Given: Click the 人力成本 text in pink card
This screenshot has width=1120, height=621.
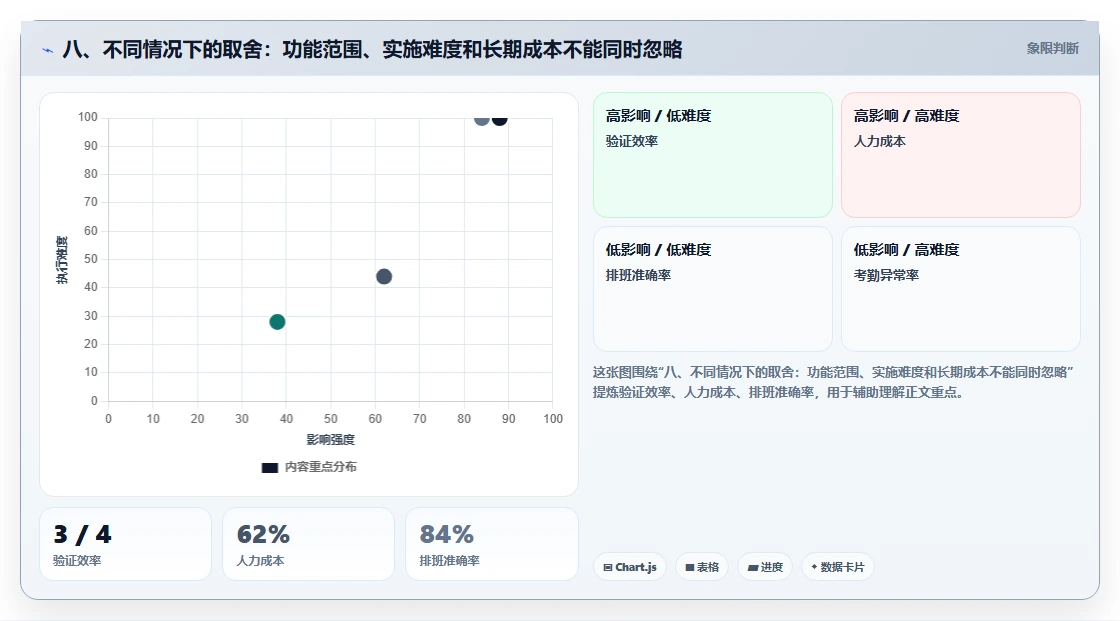Looking at the screenshot, I should [879, 141].
